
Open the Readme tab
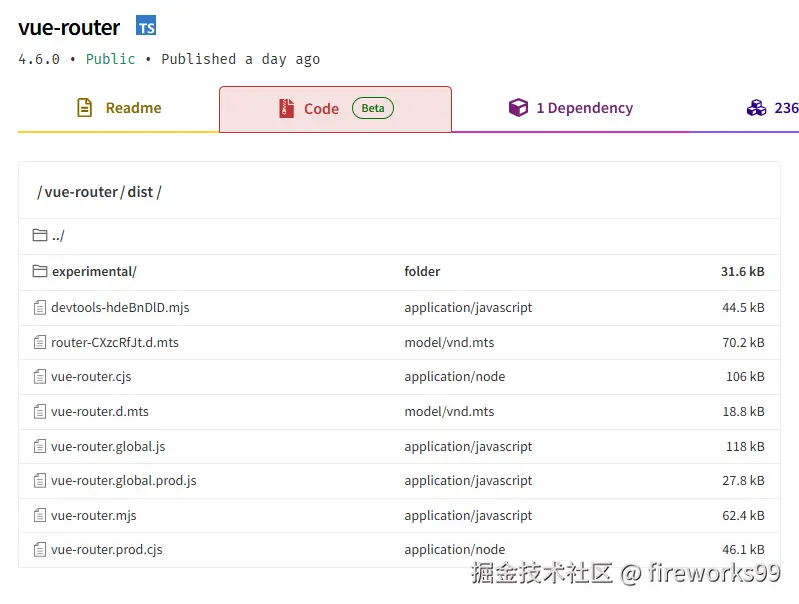click(119, 108)
